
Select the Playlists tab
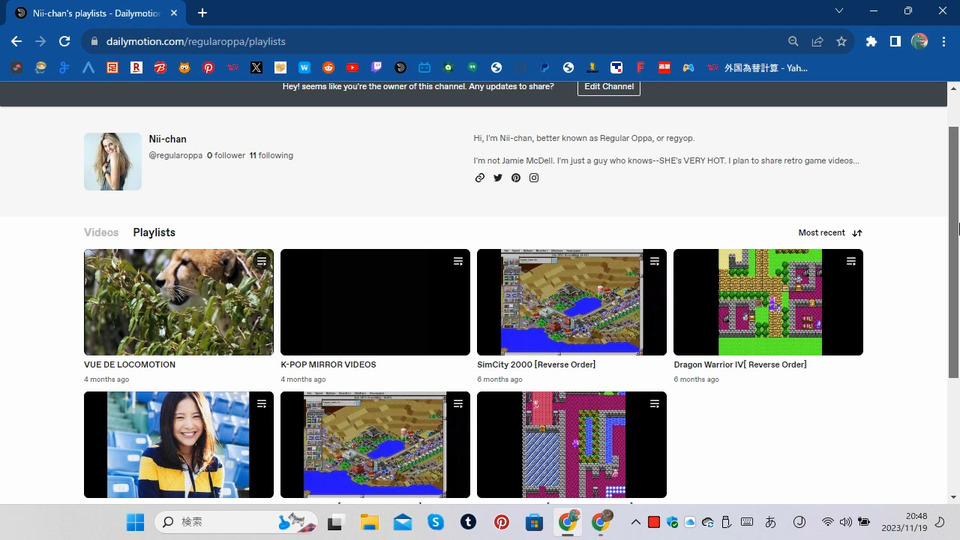[x=154, y=233]
